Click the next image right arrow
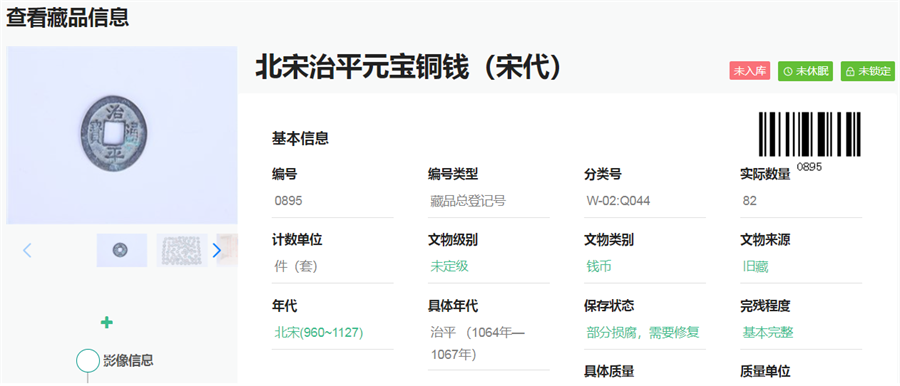Screen dimensions: 900x386 pyautogui.click(x=216, y=250)
